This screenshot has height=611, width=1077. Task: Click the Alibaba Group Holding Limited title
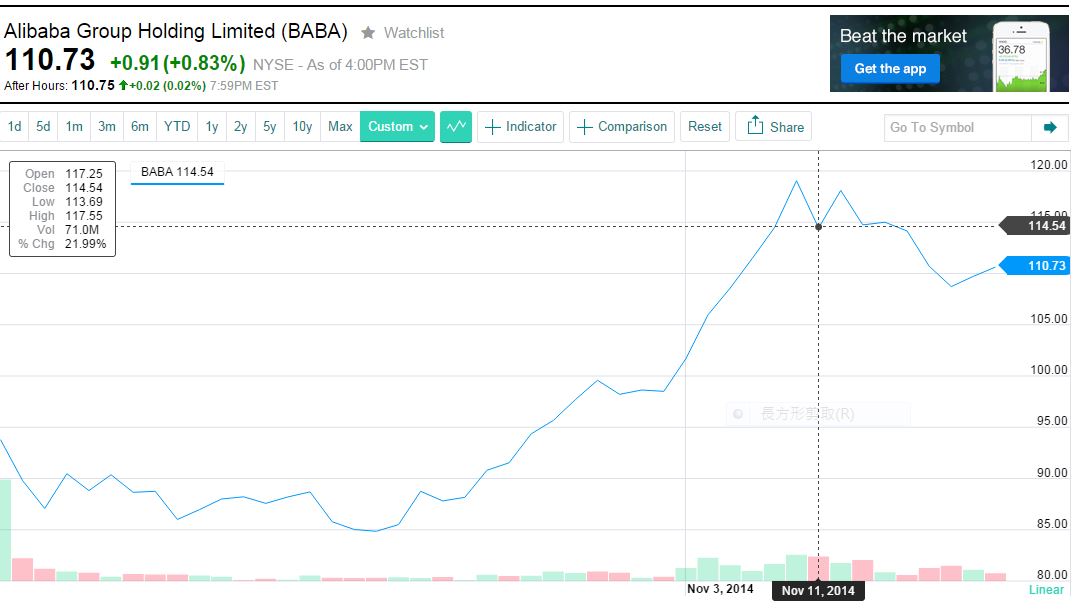[176, 31]
